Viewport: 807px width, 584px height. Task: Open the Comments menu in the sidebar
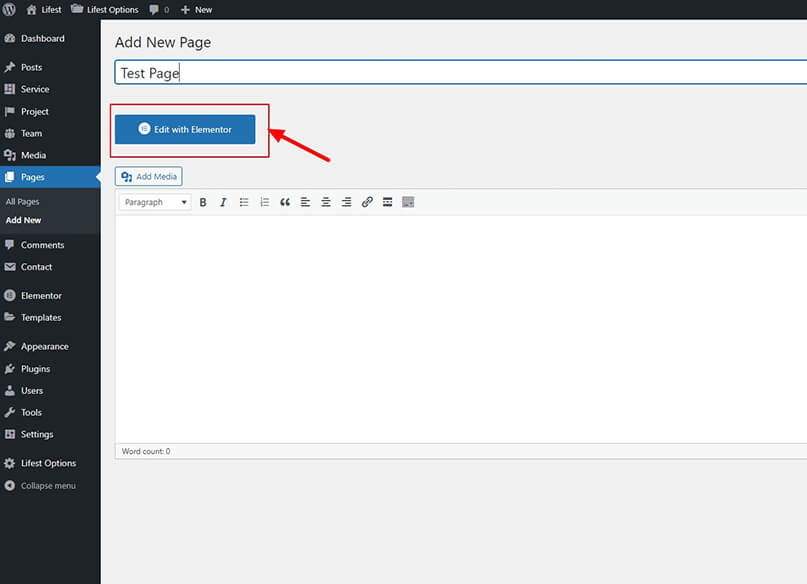(50, 245)
